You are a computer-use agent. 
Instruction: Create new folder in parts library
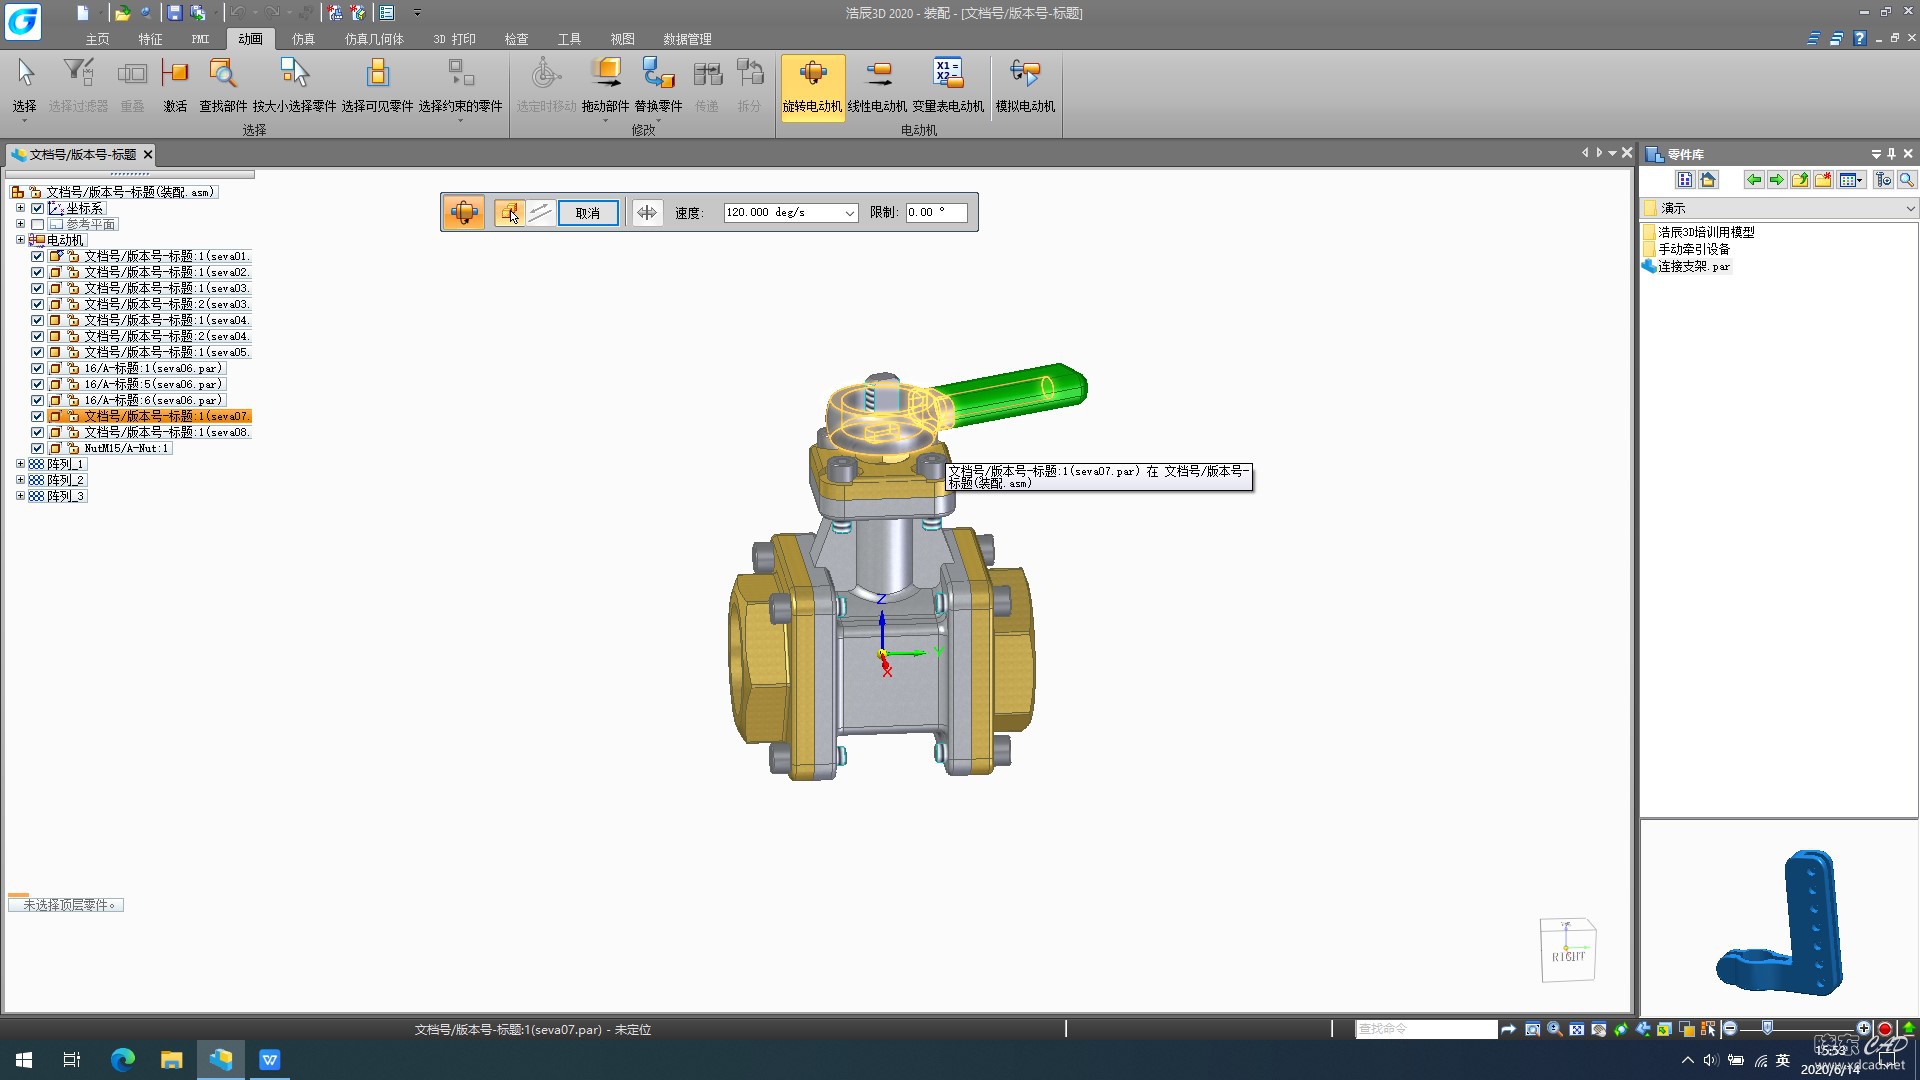1822,180
